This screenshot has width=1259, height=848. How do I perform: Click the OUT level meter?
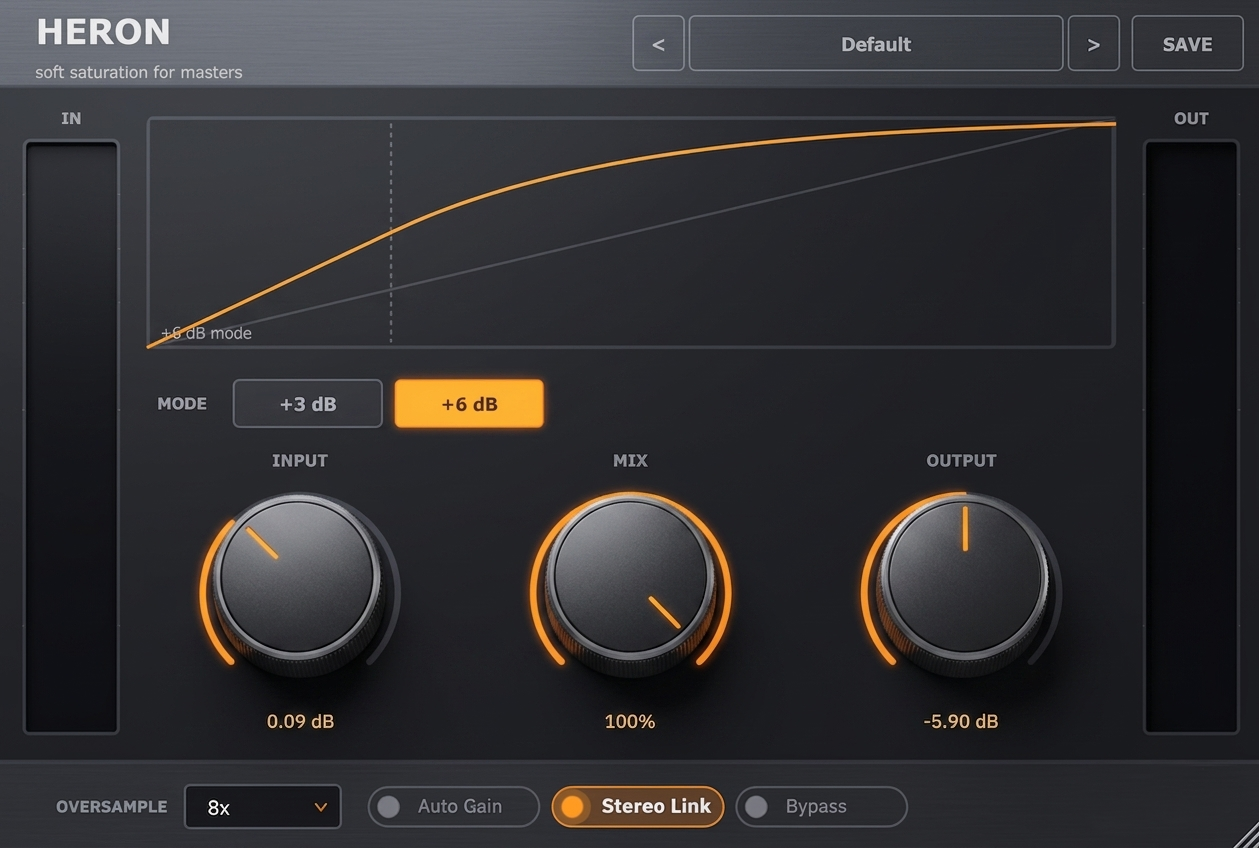(1191, 437)
